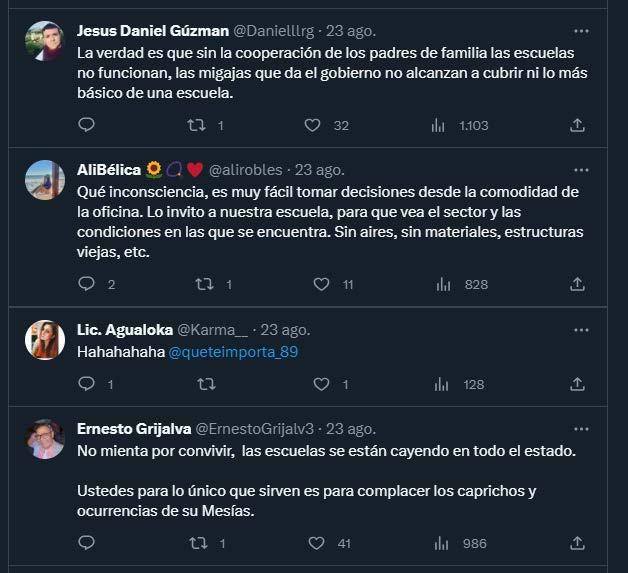The image size is (628, 573).
Task: Open more options on Ernesto Grijalva's tweet
Action: click(x=581, y=429)
